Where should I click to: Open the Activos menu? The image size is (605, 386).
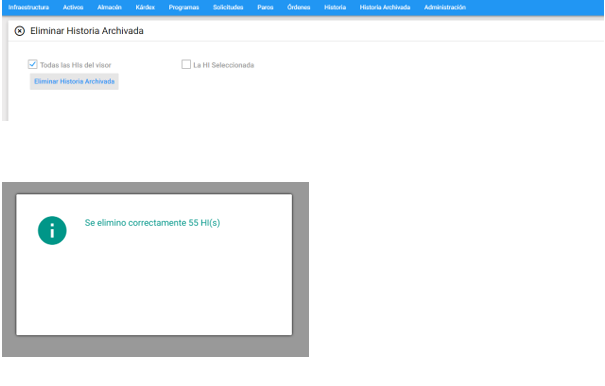73,7
